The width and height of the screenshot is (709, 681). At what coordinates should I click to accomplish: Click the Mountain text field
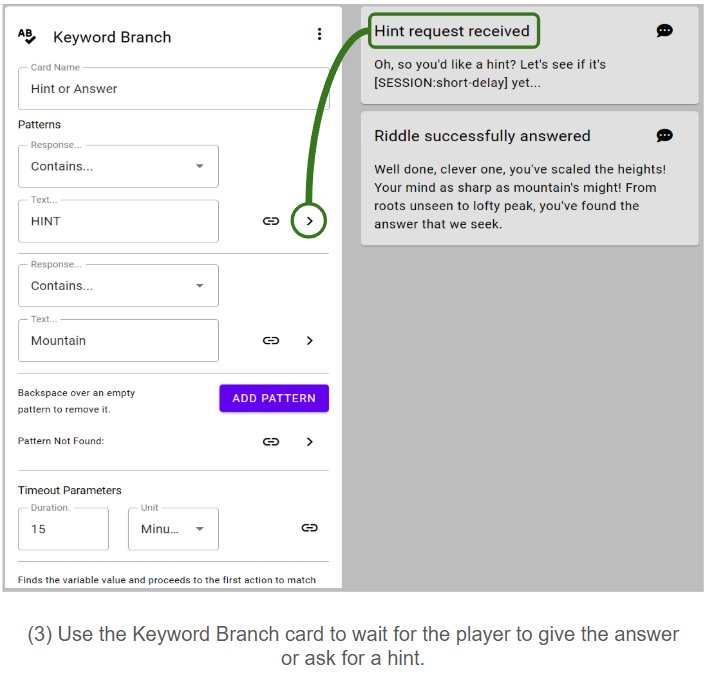tap(118, 340)
